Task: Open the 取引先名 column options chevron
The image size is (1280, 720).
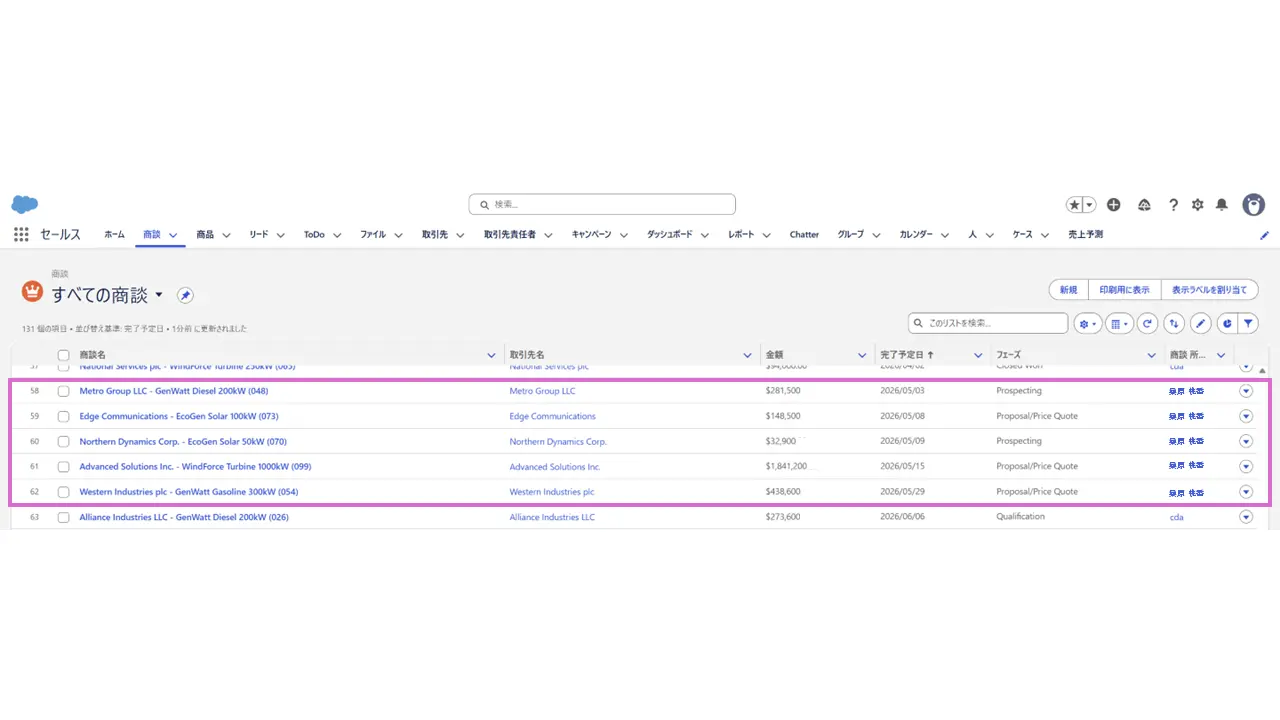Action: [x=747, y=355]
